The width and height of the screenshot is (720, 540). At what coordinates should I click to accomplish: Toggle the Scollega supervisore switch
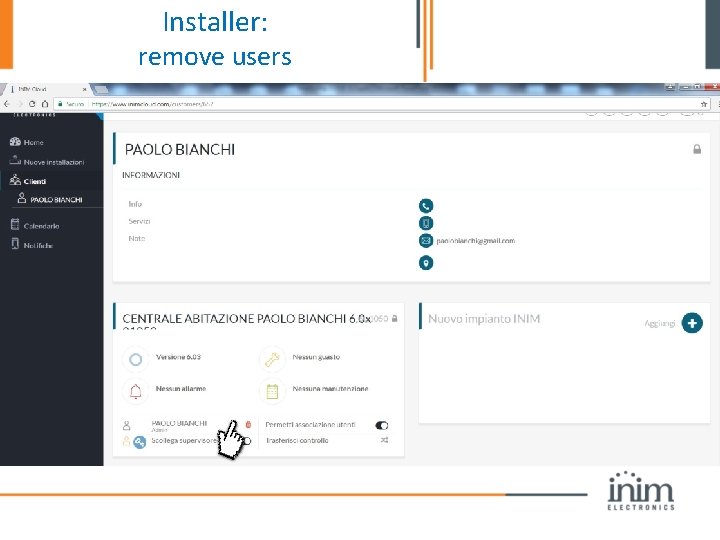click(246, 441)
